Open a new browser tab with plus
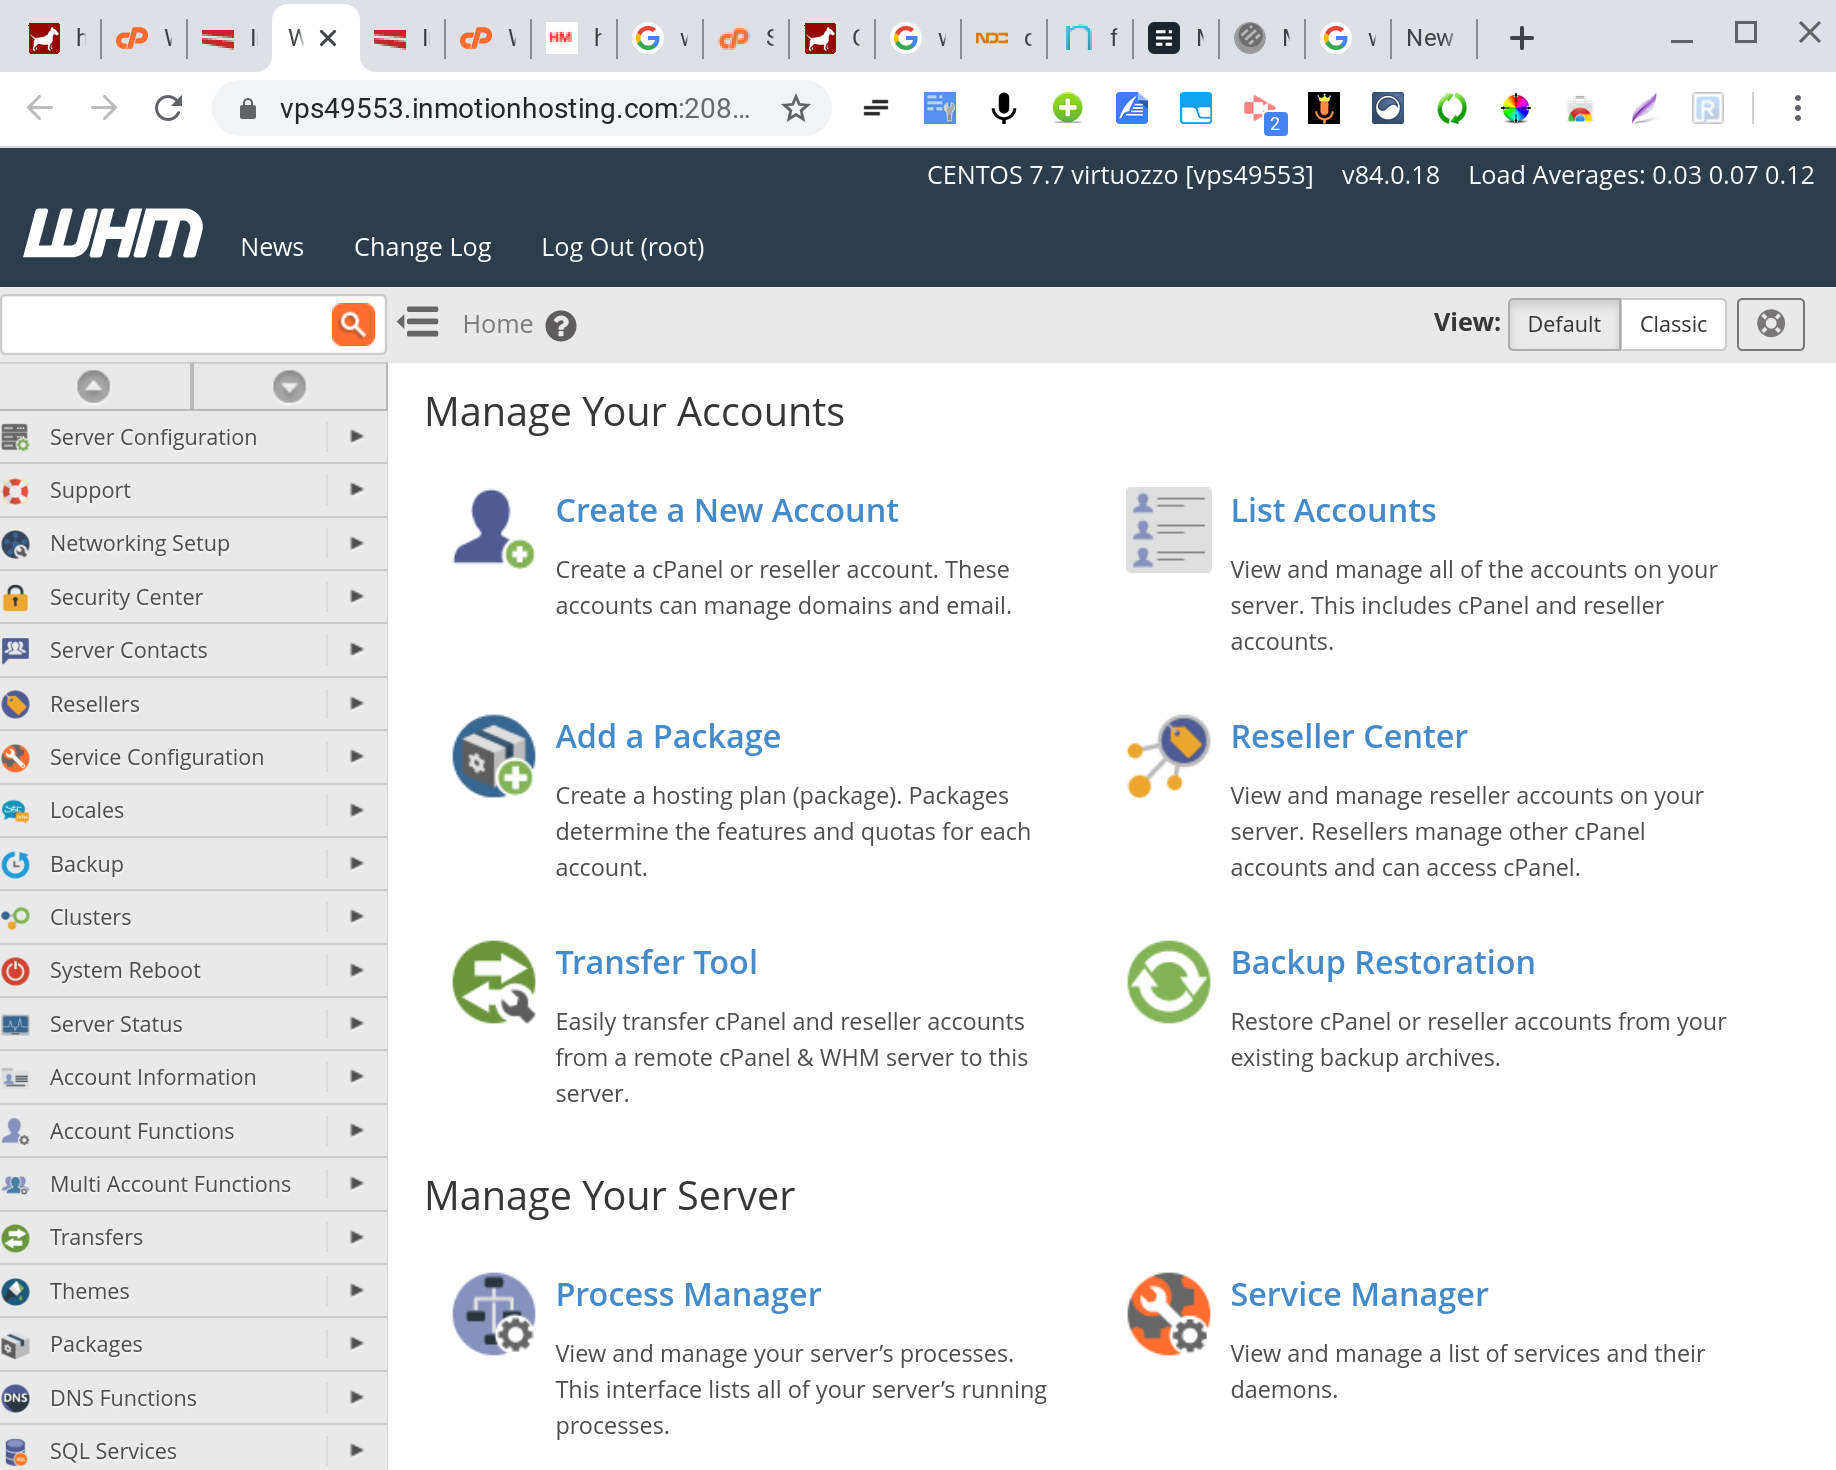The image size is (1836, 1470). point(1522,38)
